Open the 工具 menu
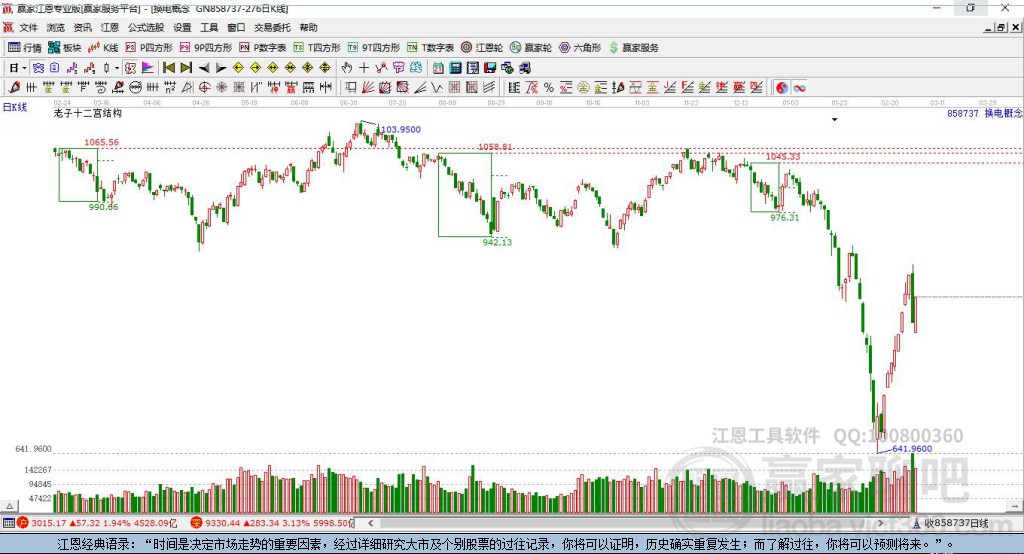The width and height of the screenshot is (1024, 554). coord(209,27)
